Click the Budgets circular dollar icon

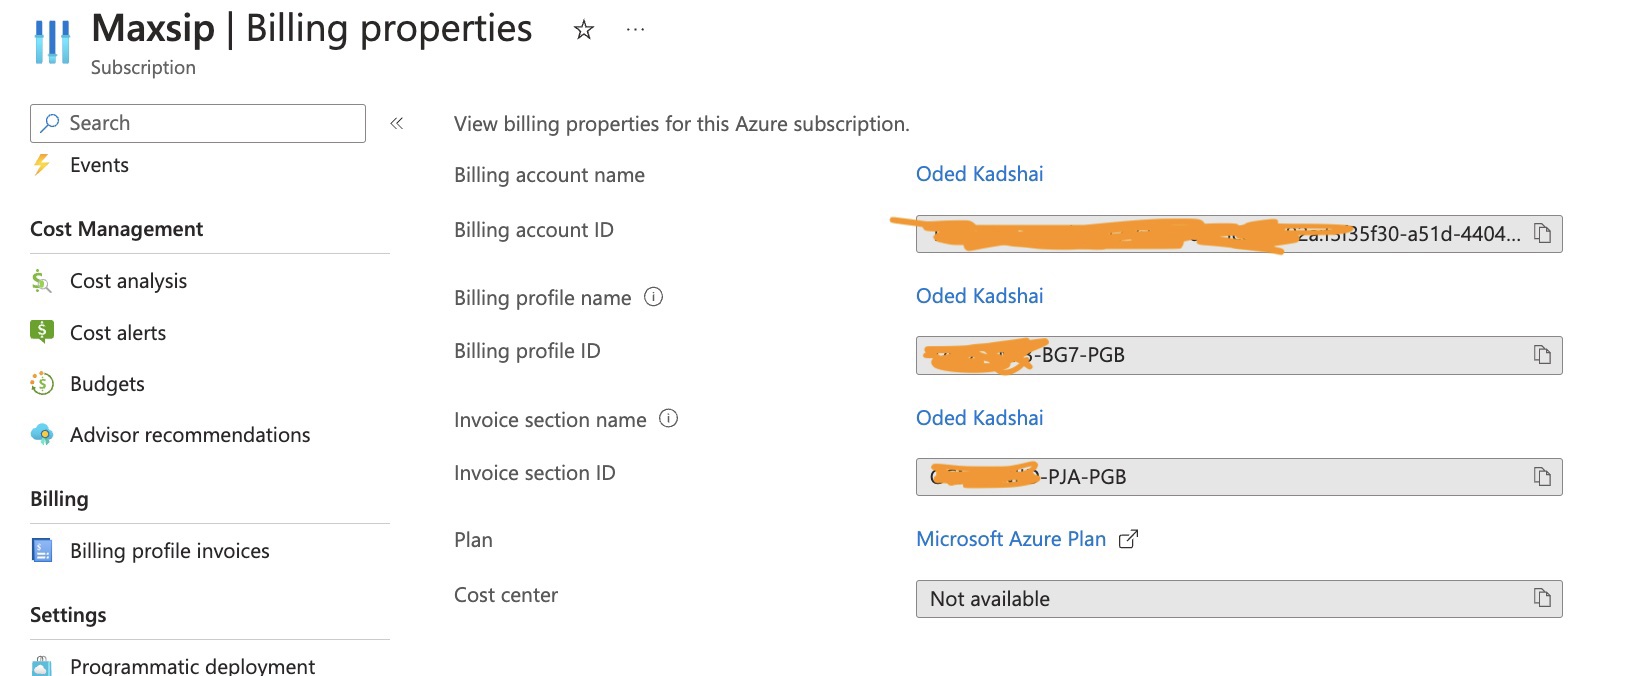[42, 383]
